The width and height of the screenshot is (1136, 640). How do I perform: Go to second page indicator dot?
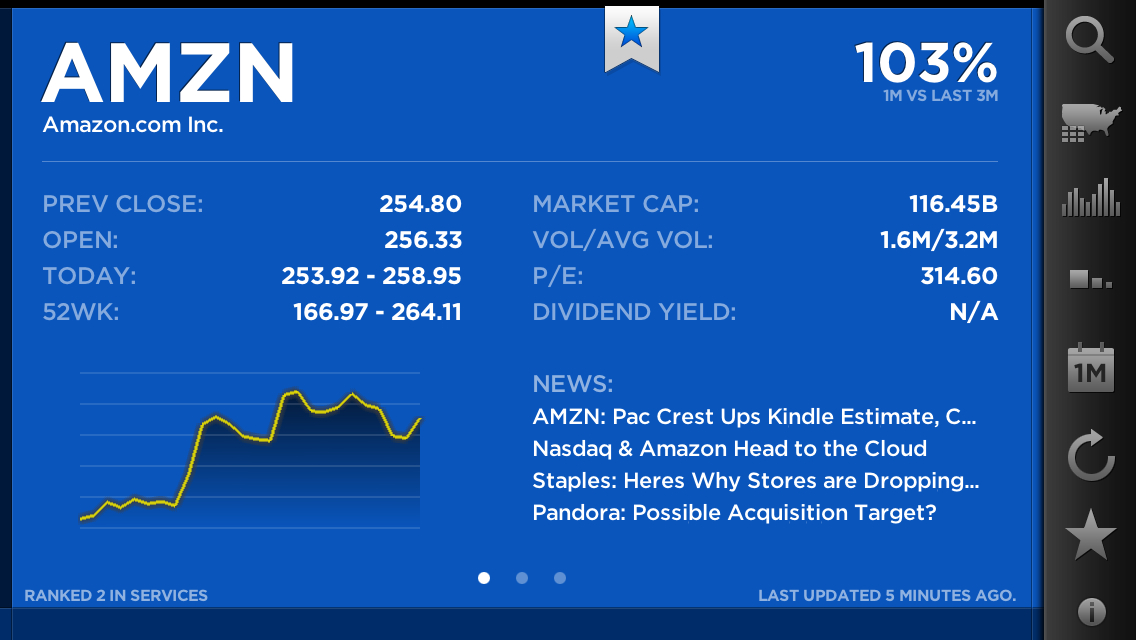coord(522,578)
